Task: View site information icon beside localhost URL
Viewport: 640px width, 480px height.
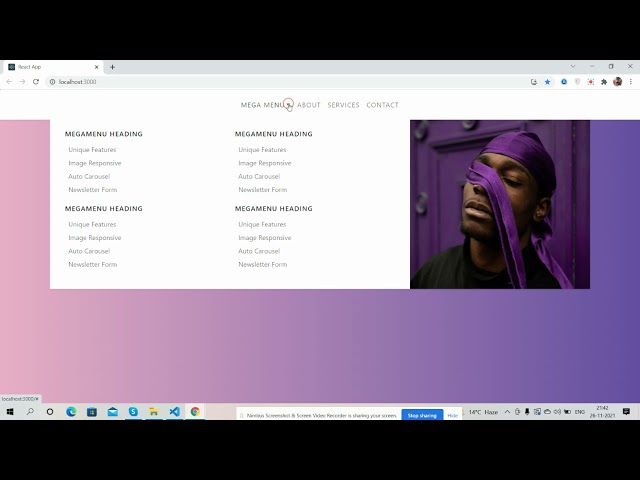Action: click(52, 82)
